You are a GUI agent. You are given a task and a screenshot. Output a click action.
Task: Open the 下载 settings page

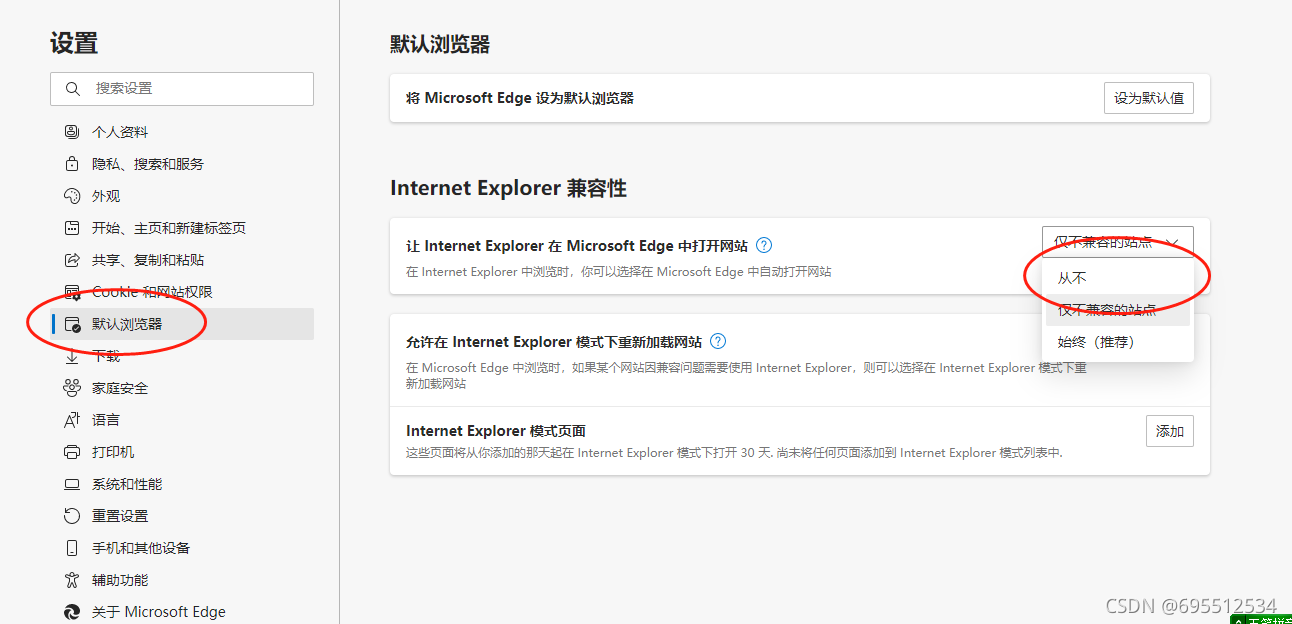tap(182, 356)
